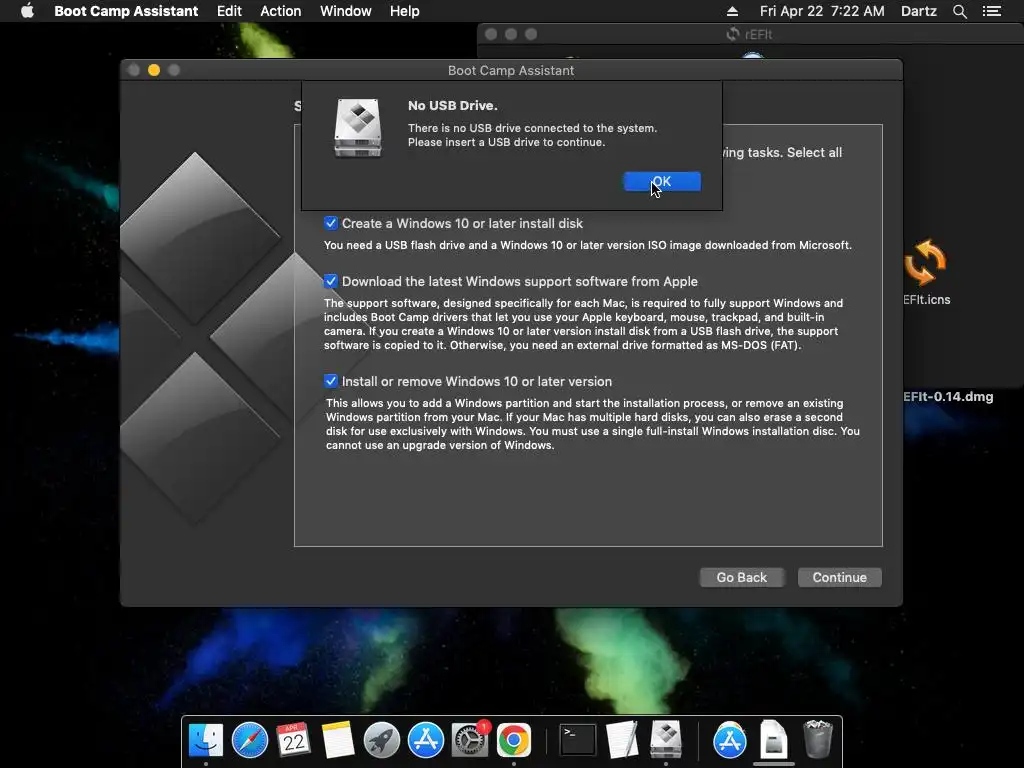Open the disk image stack in the Dock

[x=773, y=739]
